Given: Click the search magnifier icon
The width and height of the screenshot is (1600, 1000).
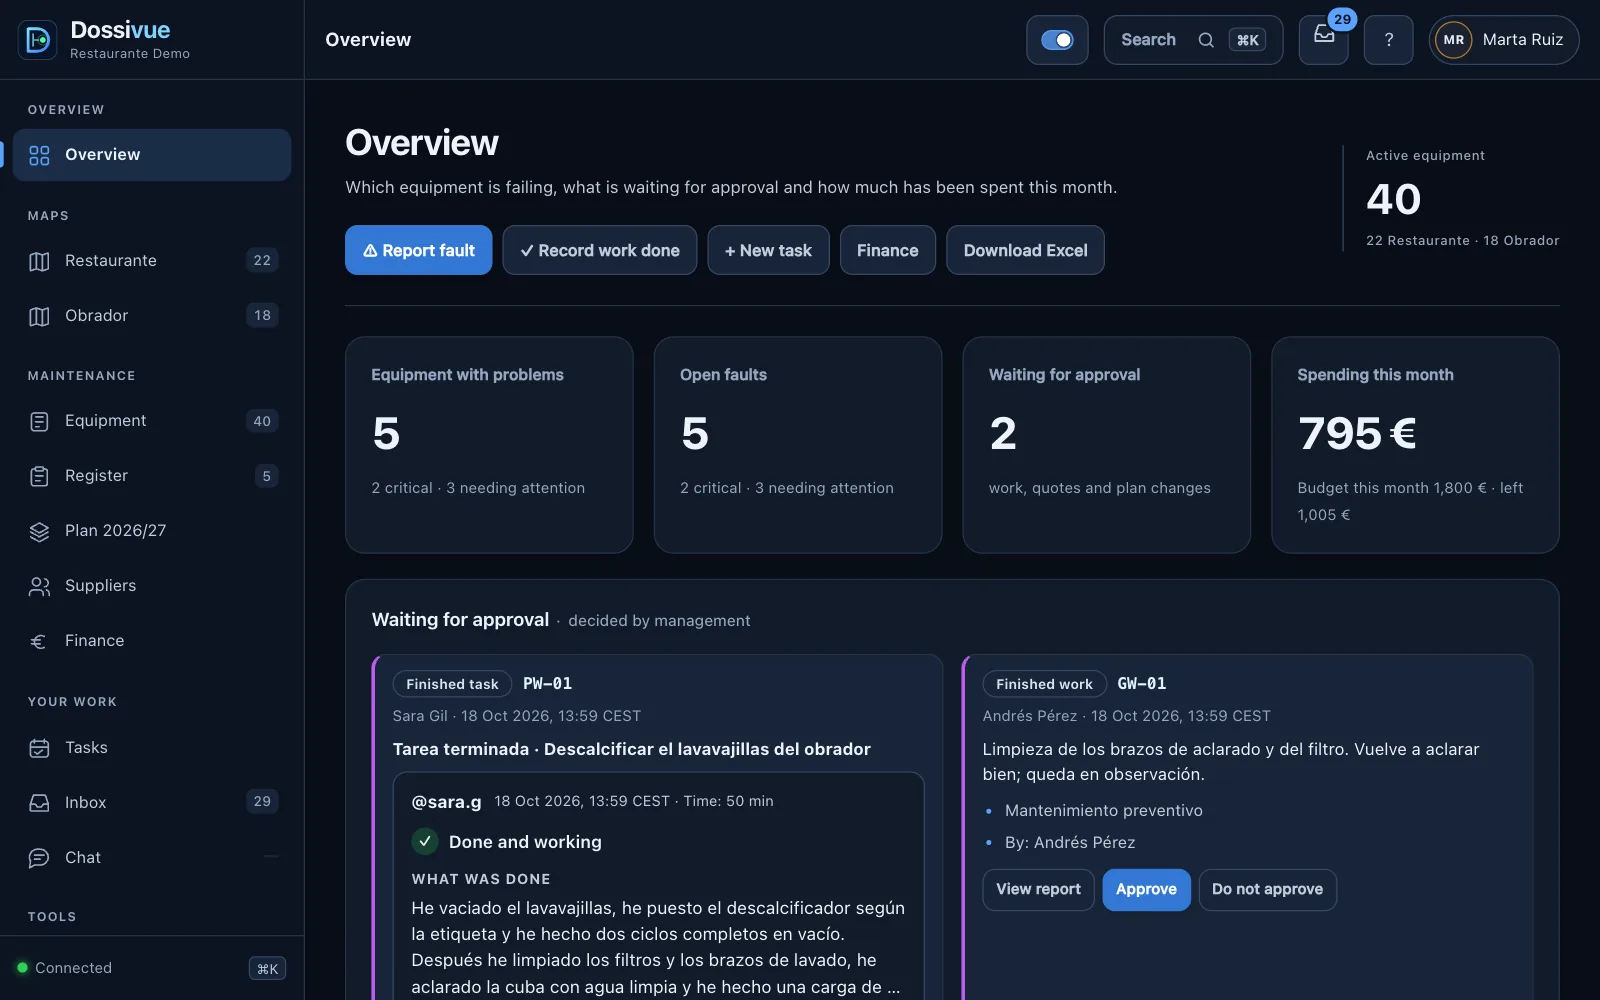Looking at the screenshot, I should point(1206,40).
